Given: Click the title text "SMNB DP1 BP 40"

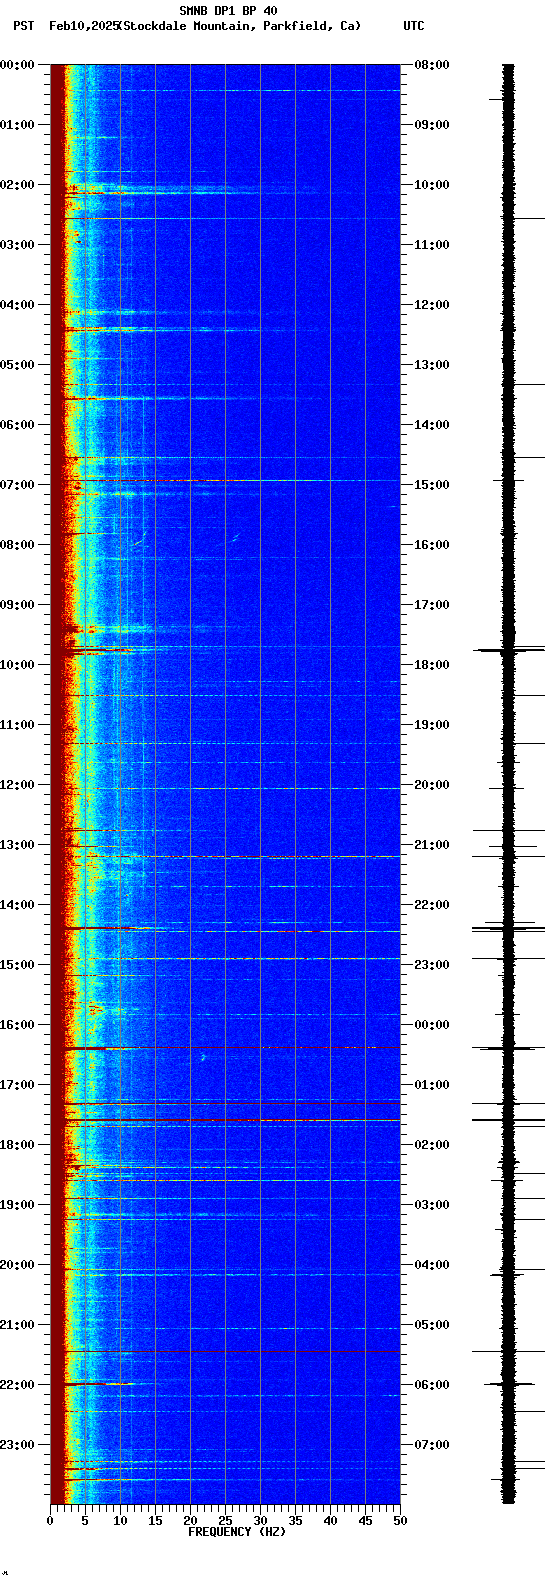Looking at the screenshot, I should [228, 11].
